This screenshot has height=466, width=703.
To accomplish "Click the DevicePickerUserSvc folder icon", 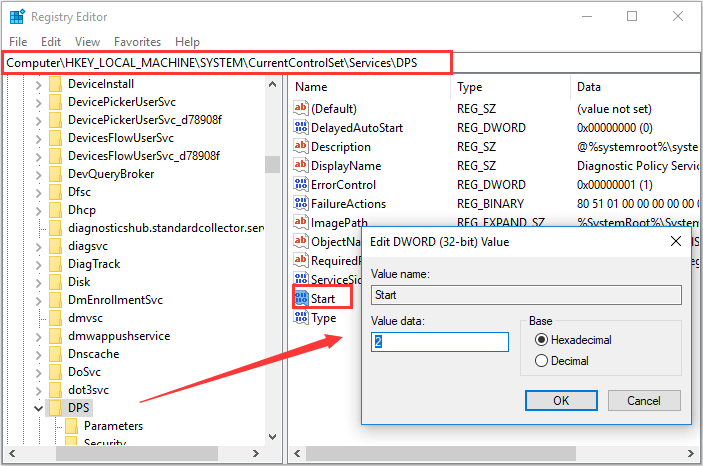I will tap(55, 102).
